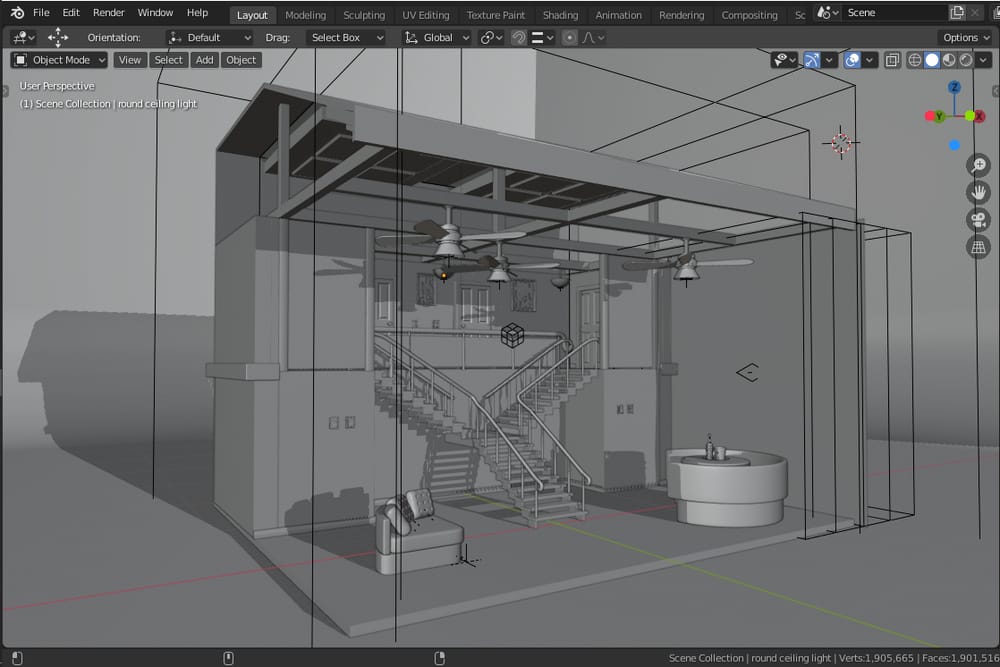Toggle X-ray mode

point(892,60)
